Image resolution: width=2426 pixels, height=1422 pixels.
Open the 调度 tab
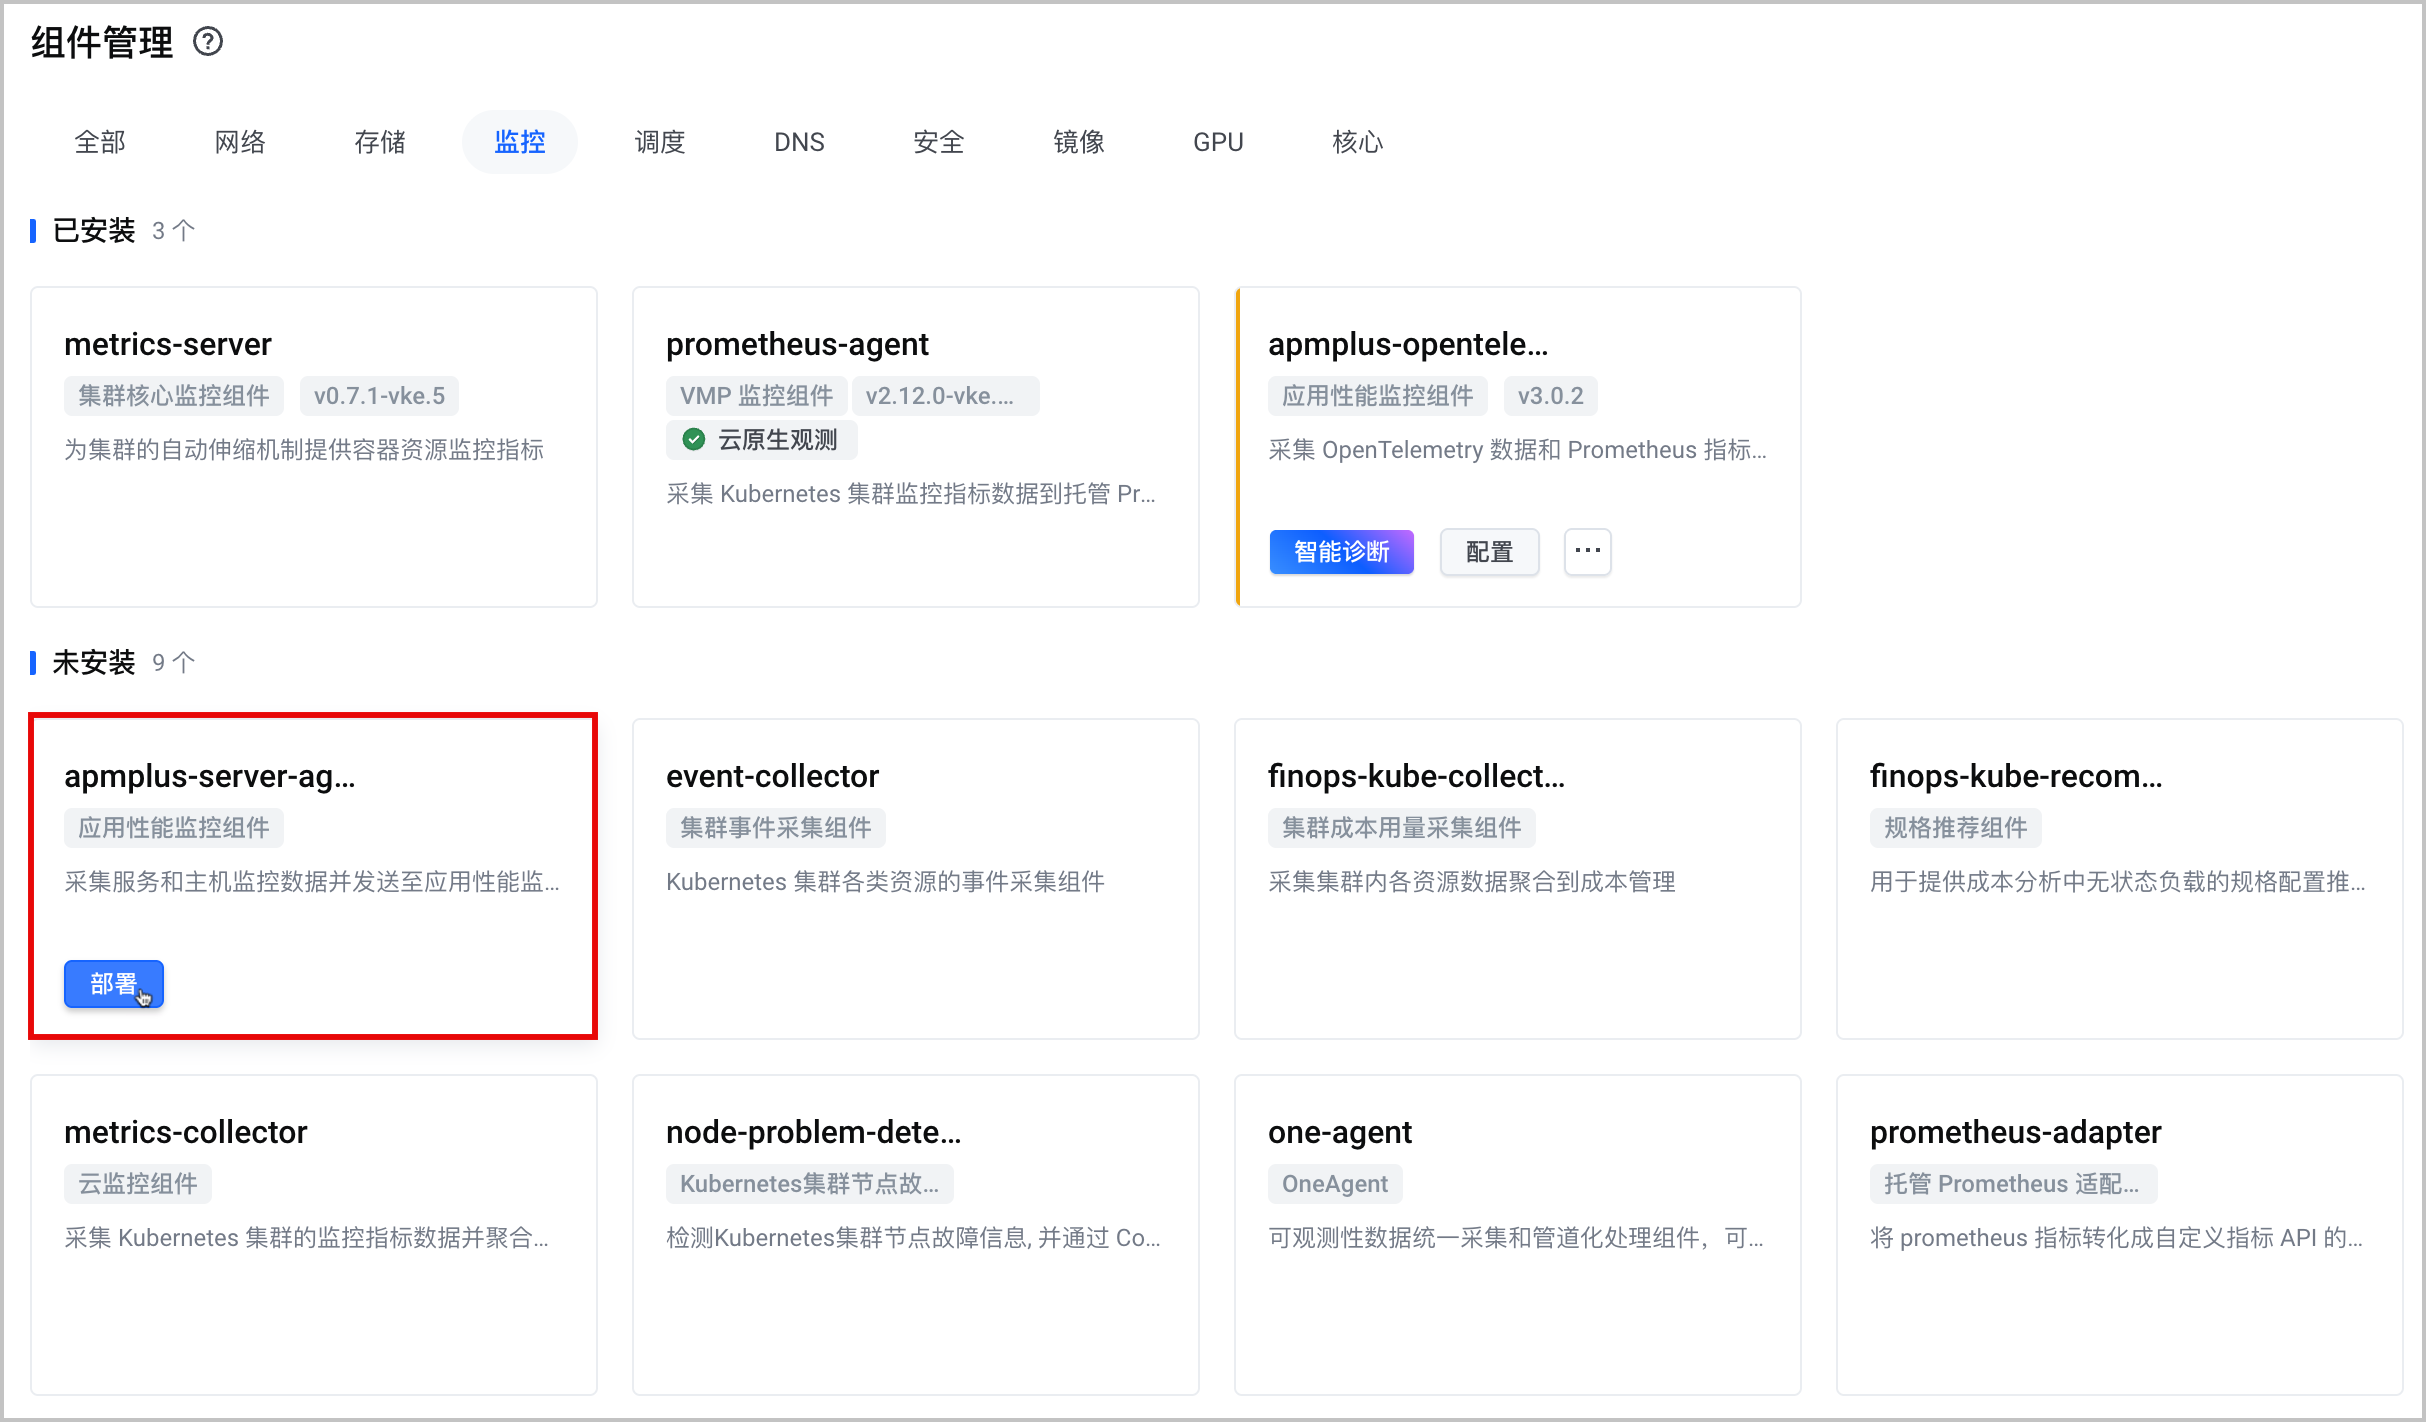click(660, 142)
